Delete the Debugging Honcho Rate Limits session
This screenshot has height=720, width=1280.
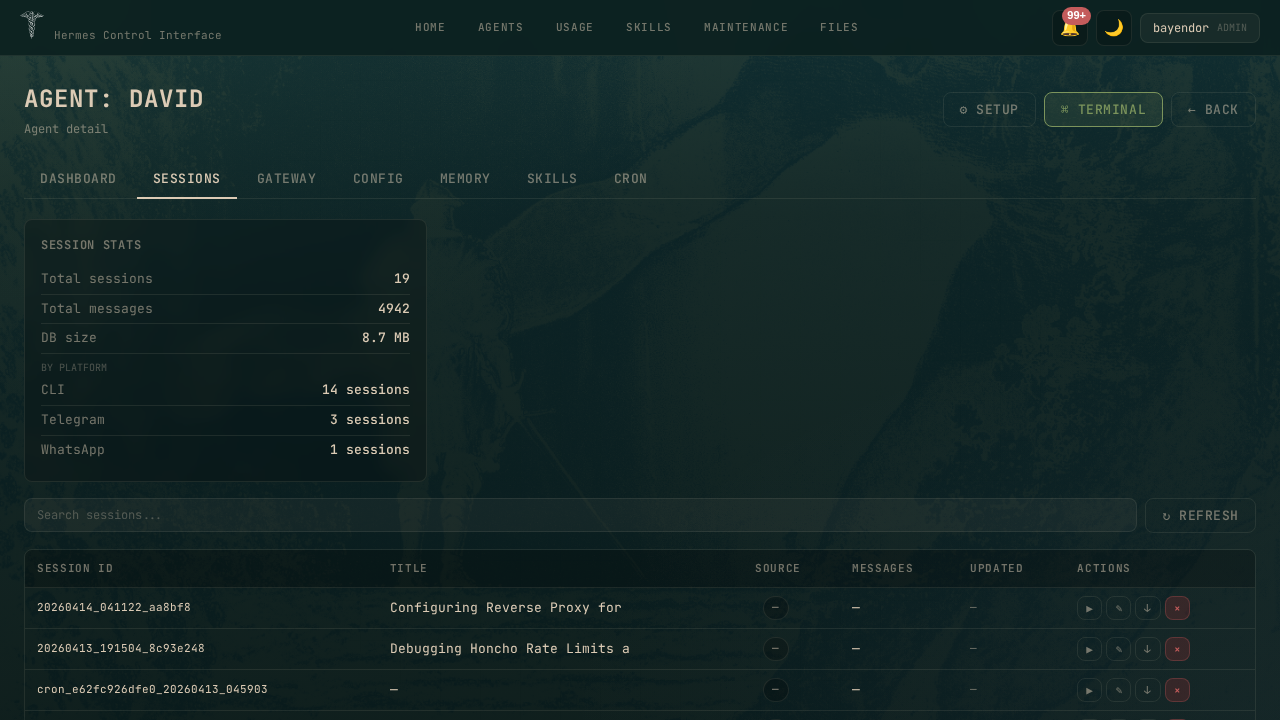pyautogui.click(x=1177, y=649)
